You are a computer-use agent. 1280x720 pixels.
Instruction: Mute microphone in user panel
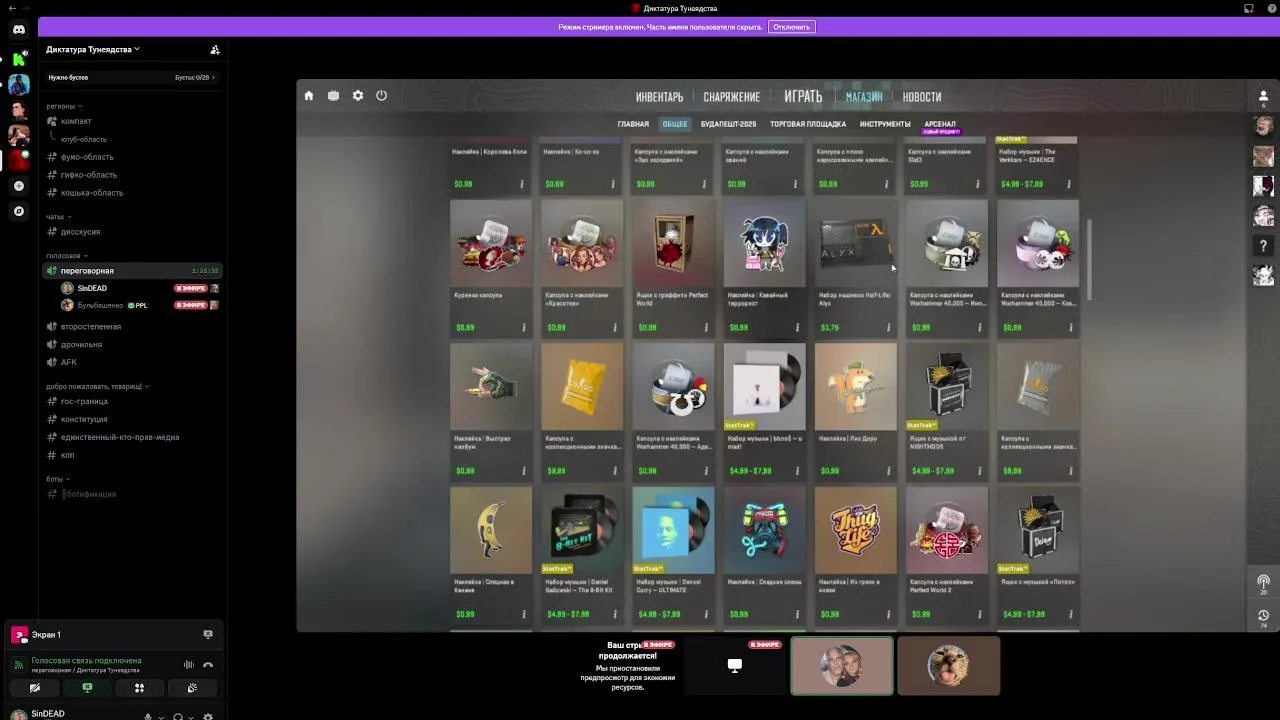pyautogui.click(x=148, y=716)
